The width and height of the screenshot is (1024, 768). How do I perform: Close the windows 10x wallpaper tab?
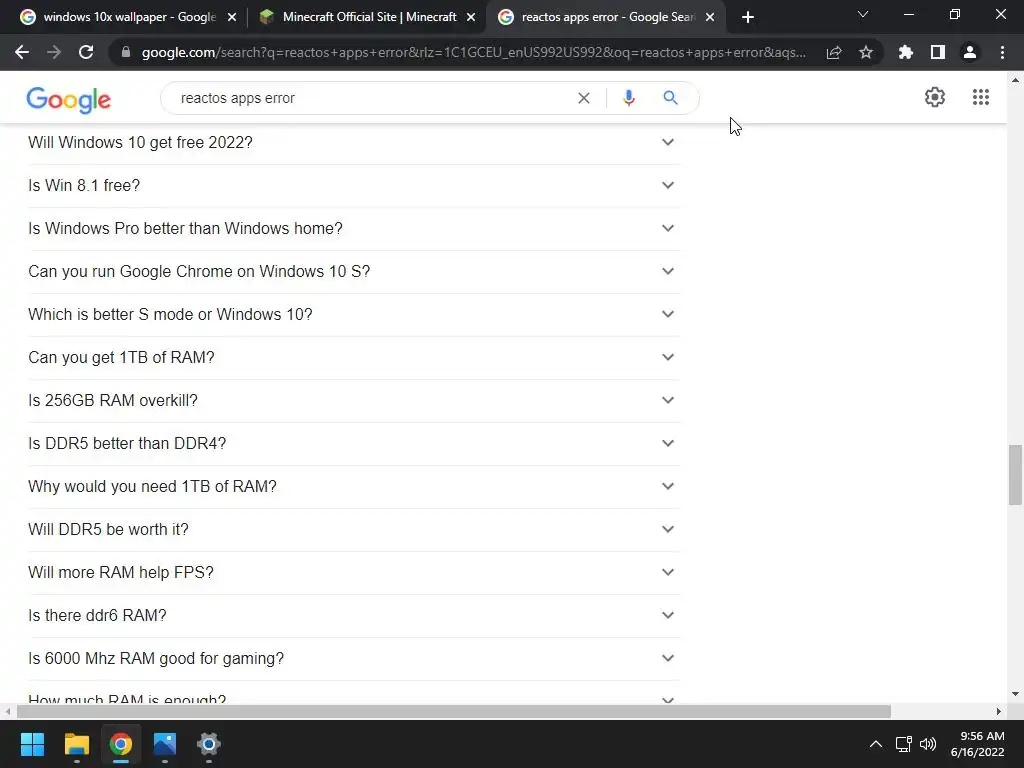(232, 18)
